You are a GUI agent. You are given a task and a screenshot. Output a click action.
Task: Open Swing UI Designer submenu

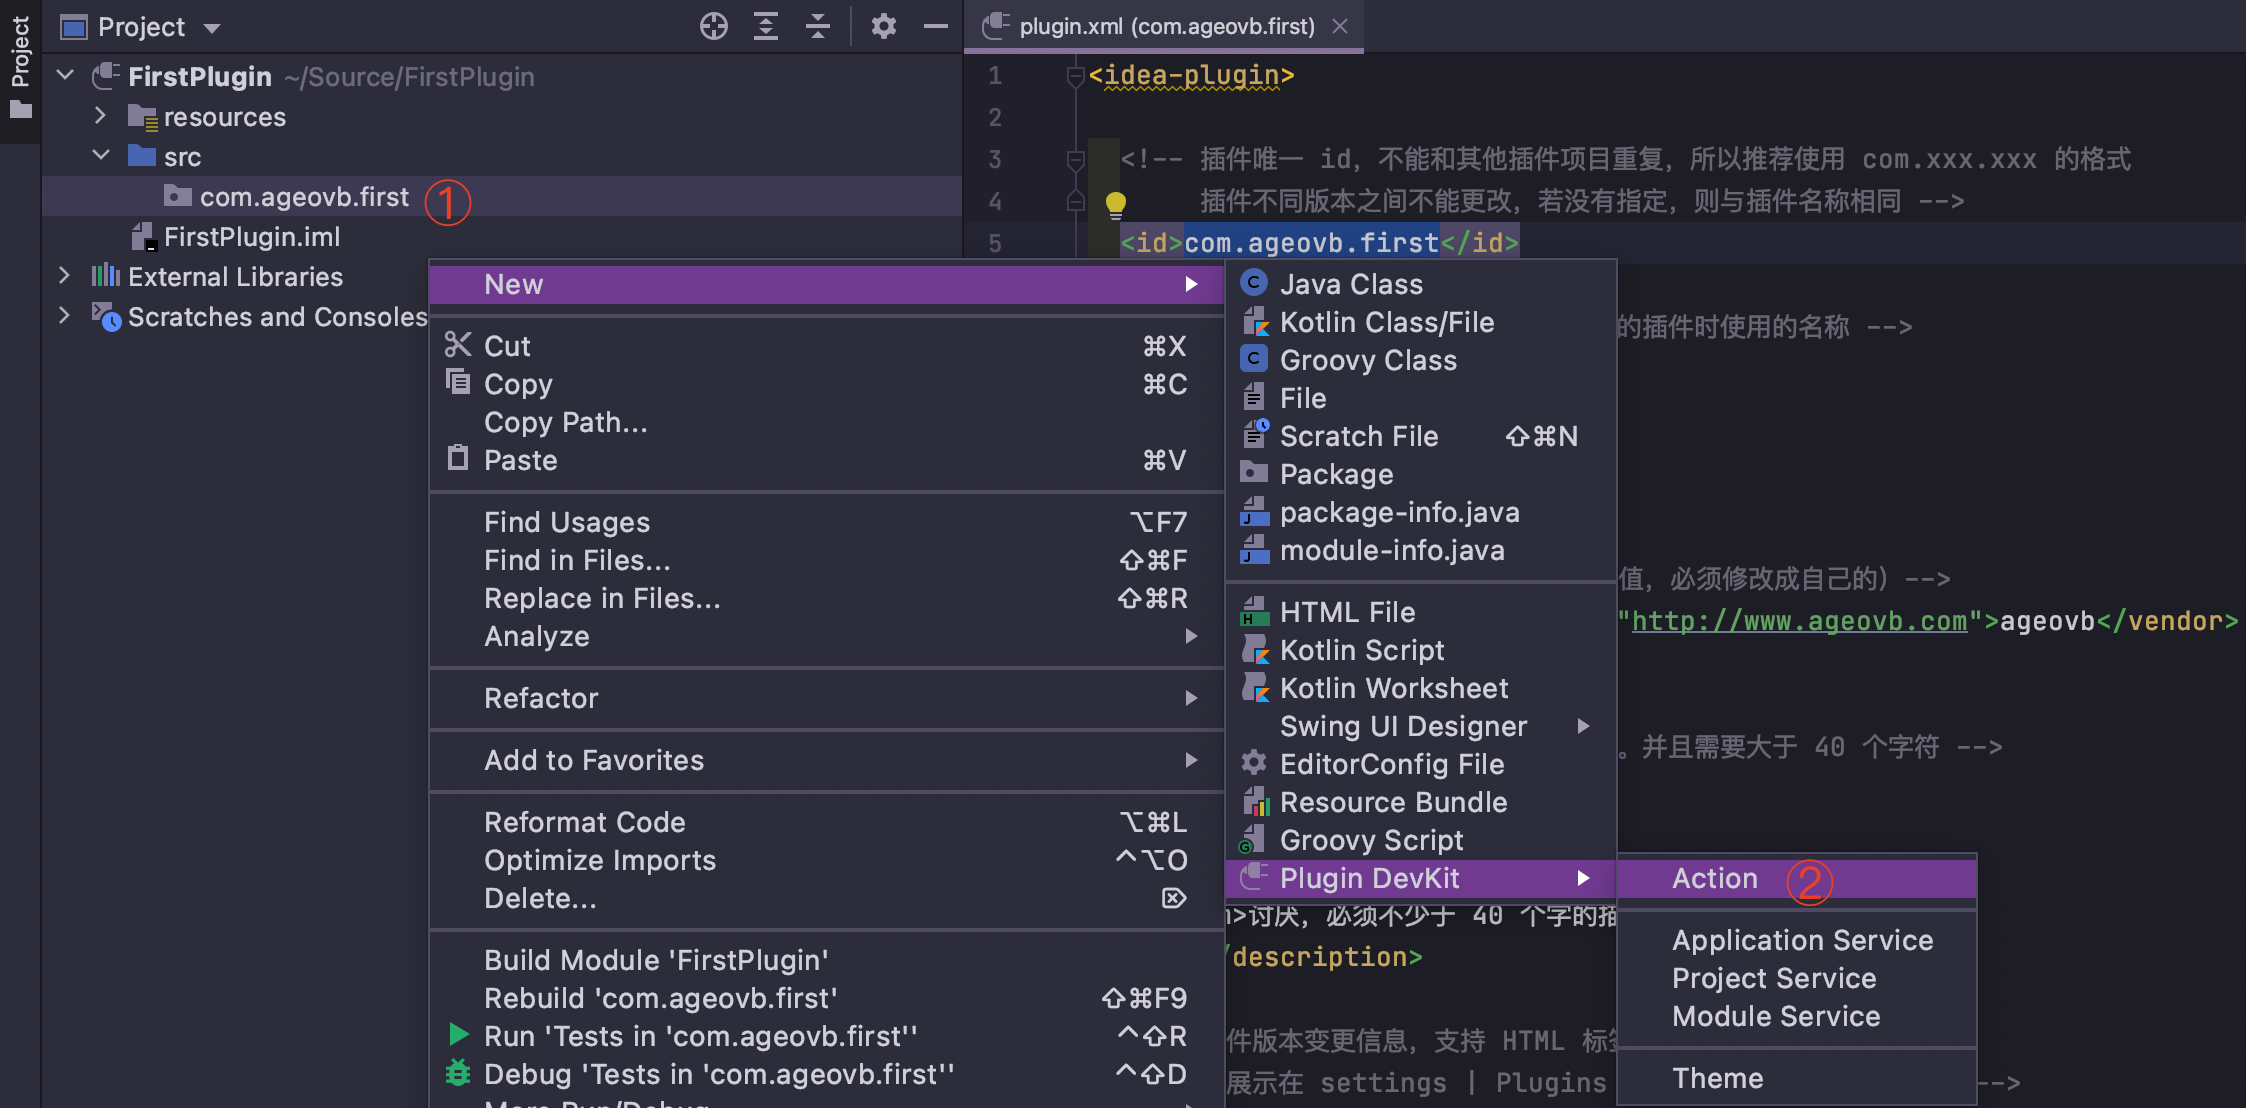[x=1421, y=726]
